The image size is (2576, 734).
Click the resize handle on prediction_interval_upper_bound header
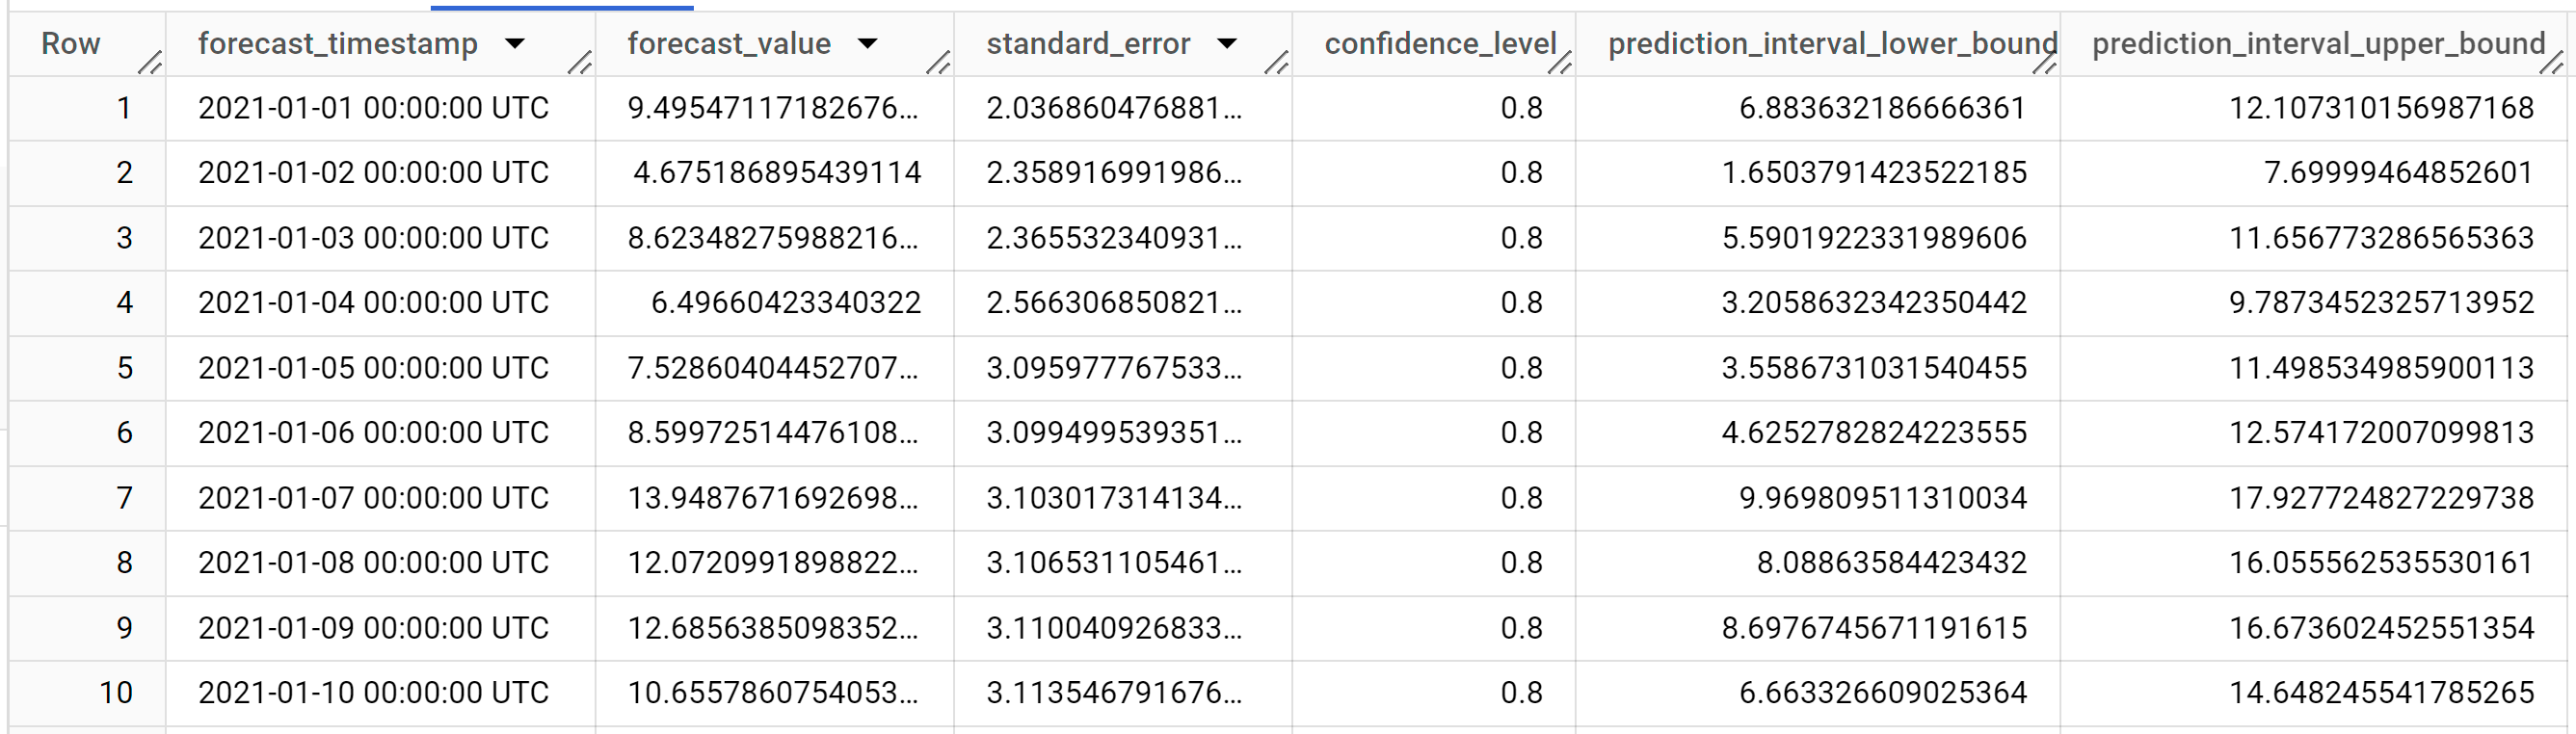[2550, 65]
